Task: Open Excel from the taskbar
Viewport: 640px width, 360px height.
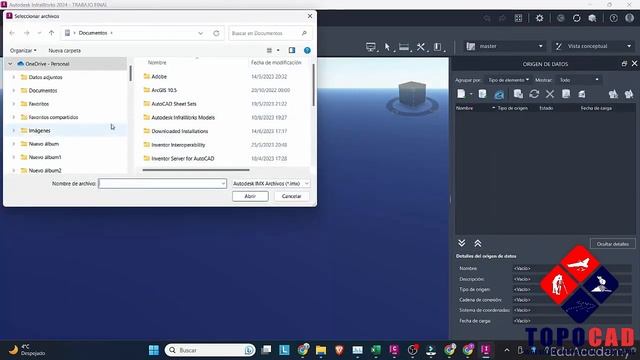Action: tap(376, 350)
